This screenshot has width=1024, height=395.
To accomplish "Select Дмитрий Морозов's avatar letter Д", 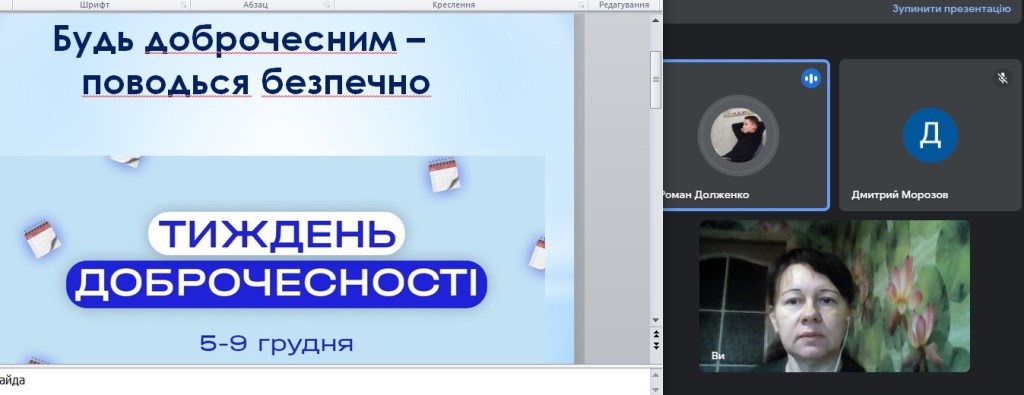I will pos(930,135).
